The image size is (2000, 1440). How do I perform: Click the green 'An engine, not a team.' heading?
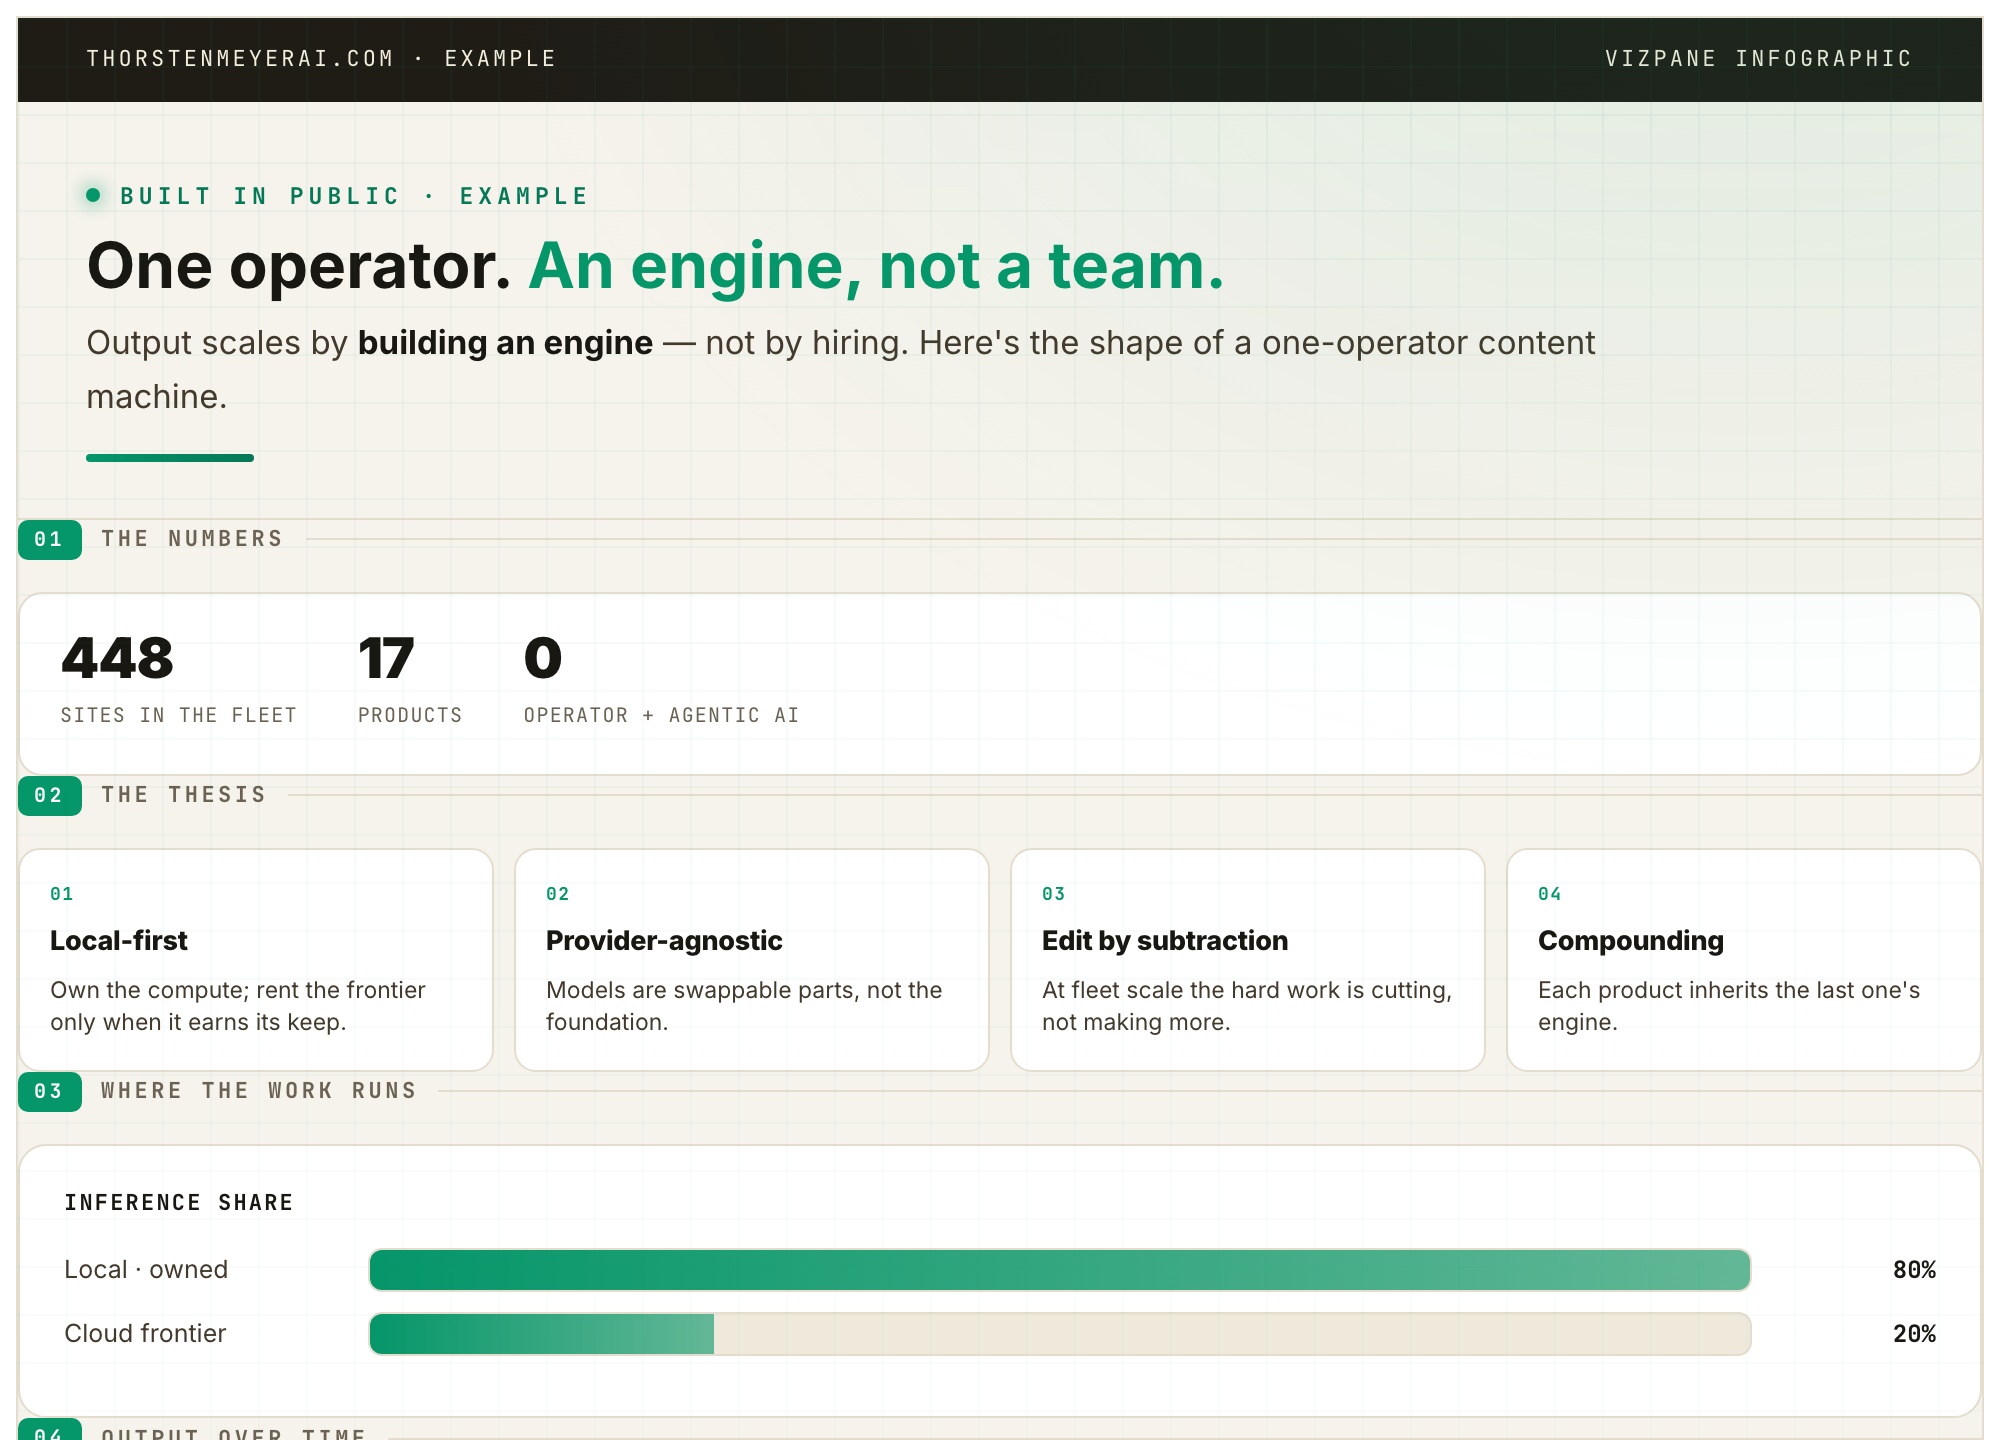[x=876, y=266]
